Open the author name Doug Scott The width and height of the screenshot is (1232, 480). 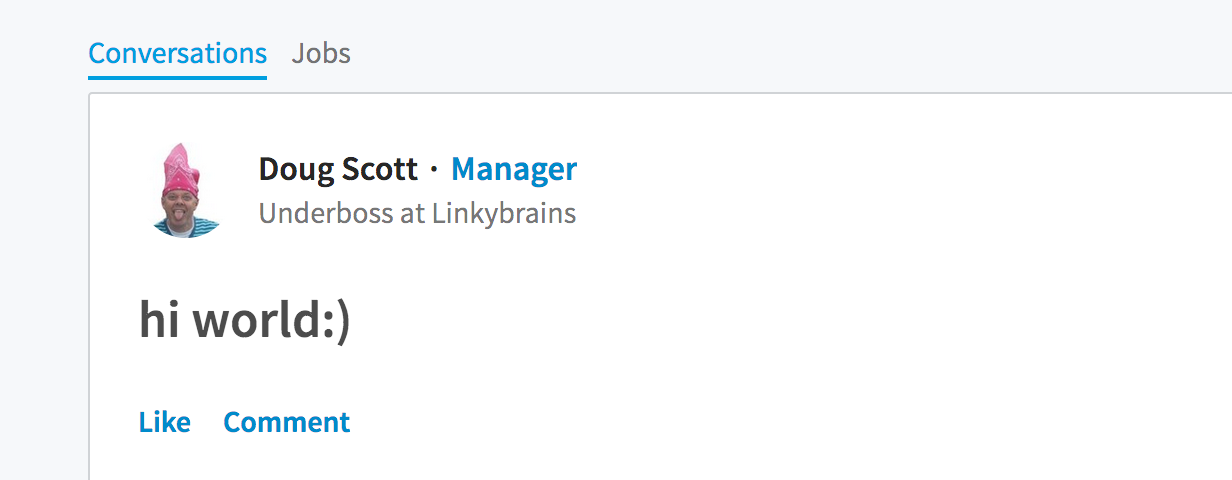(338, 169)
